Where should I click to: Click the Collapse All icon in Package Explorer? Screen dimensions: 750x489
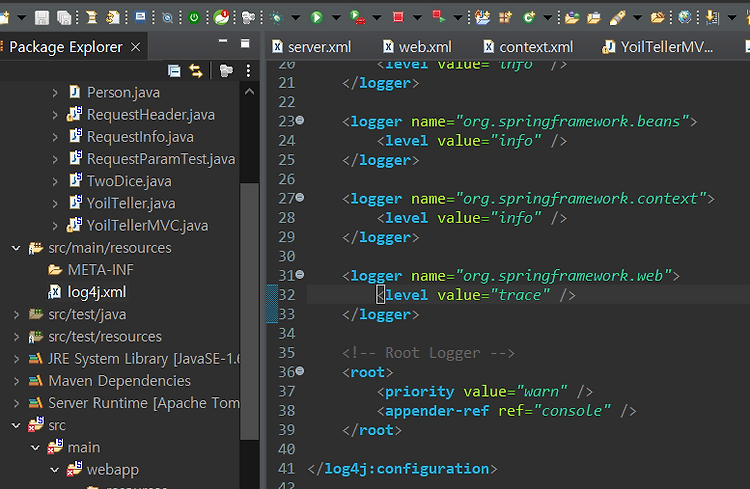tap(174, 71)
